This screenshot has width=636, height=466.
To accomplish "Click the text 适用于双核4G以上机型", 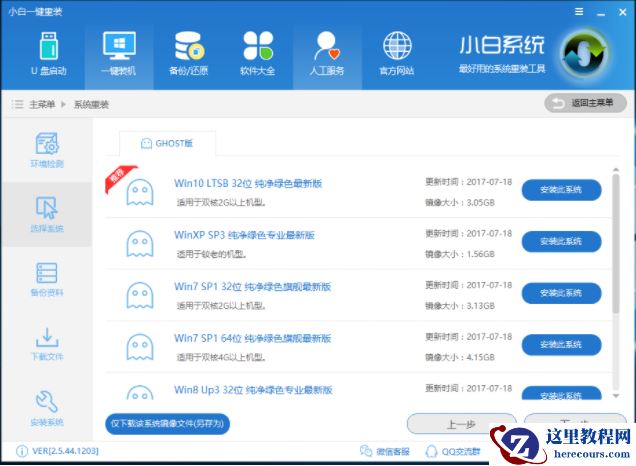I will pos(221,357).
